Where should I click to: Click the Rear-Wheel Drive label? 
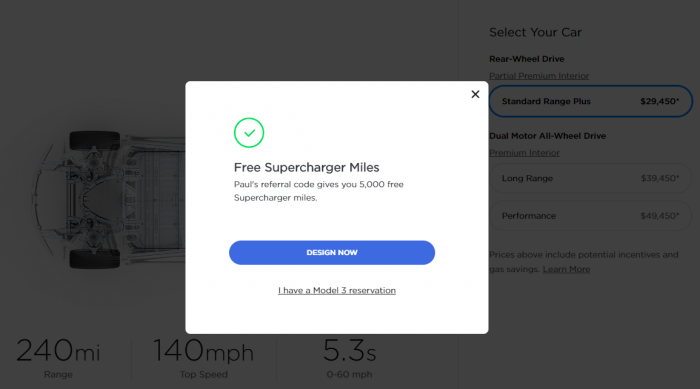pyautogui.click(x=526, y=59)
